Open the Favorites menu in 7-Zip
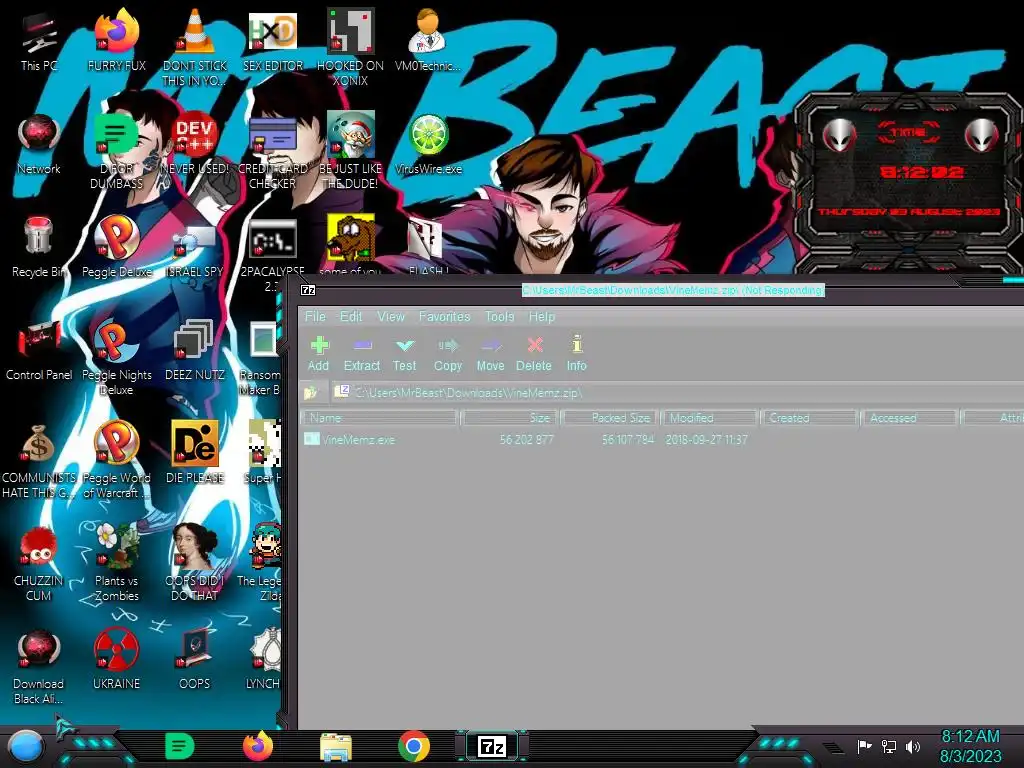Viewport: 1024px width, 768px height. coord(445,317)
